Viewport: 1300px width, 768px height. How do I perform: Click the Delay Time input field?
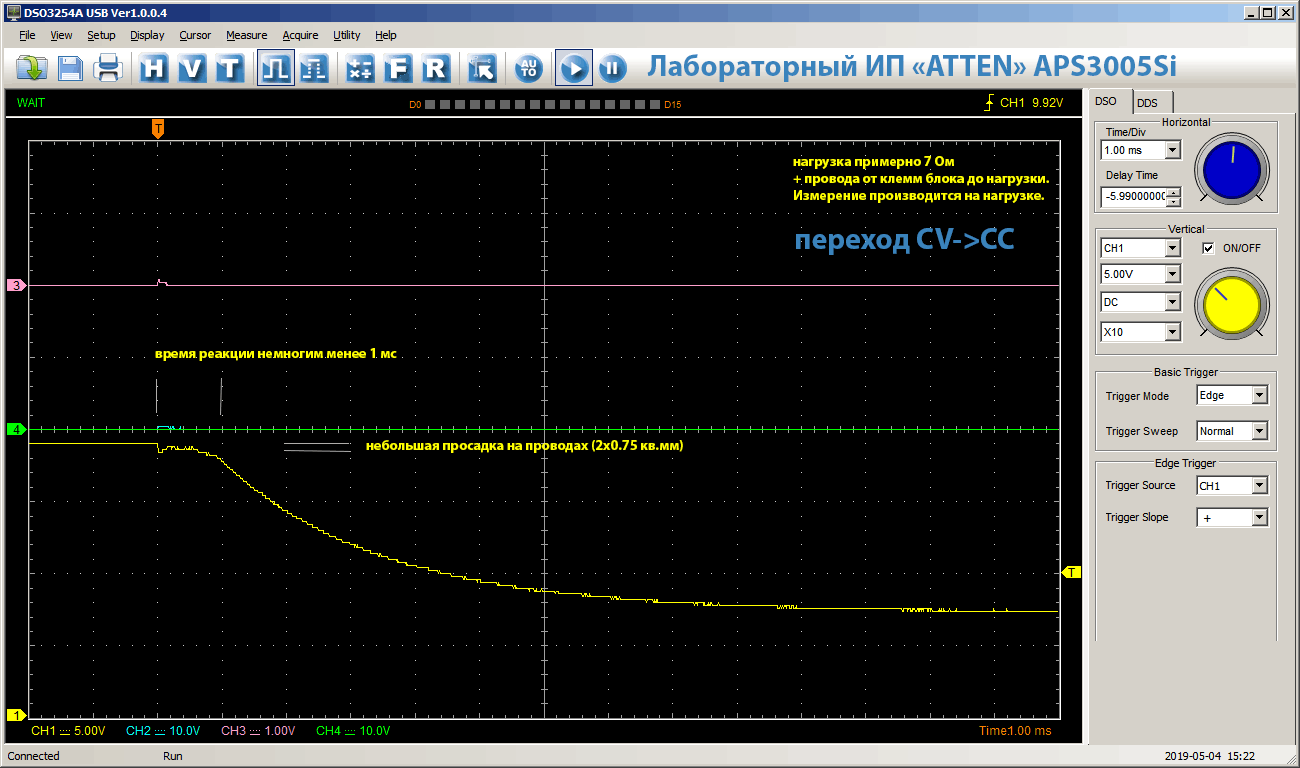[1133, 197]
